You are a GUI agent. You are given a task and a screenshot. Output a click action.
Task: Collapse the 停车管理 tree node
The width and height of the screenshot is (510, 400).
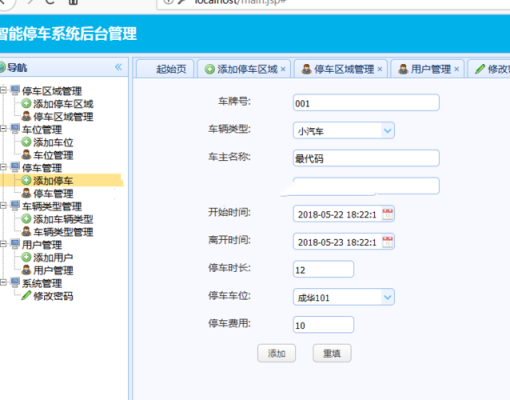3,167
